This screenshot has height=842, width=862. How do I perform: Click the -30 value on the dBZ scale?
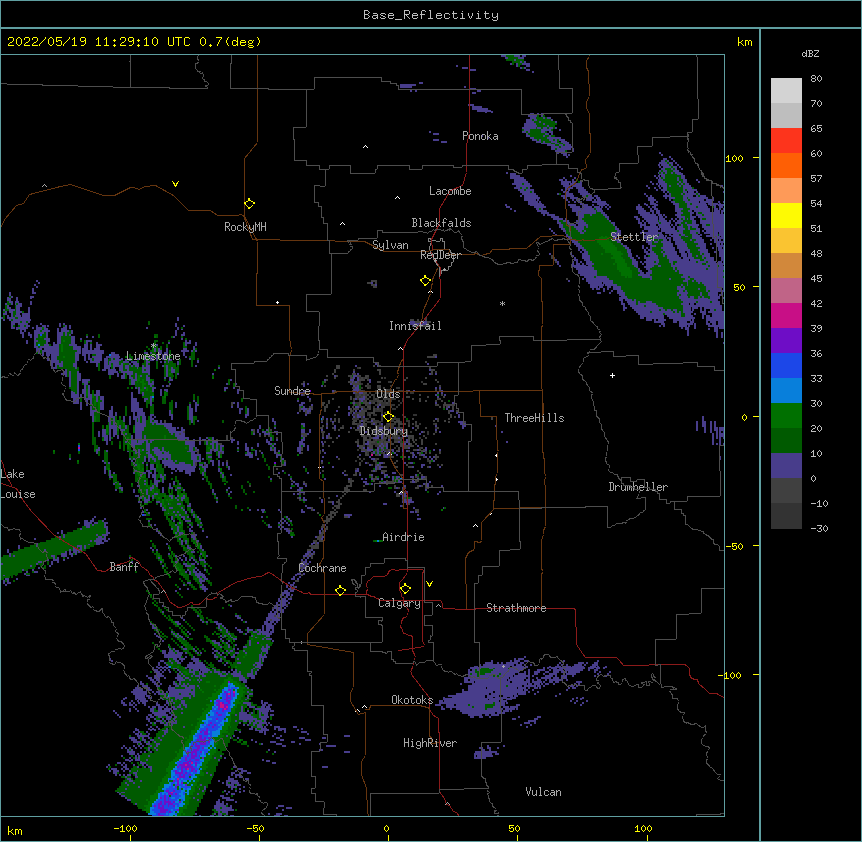[819, 528]
